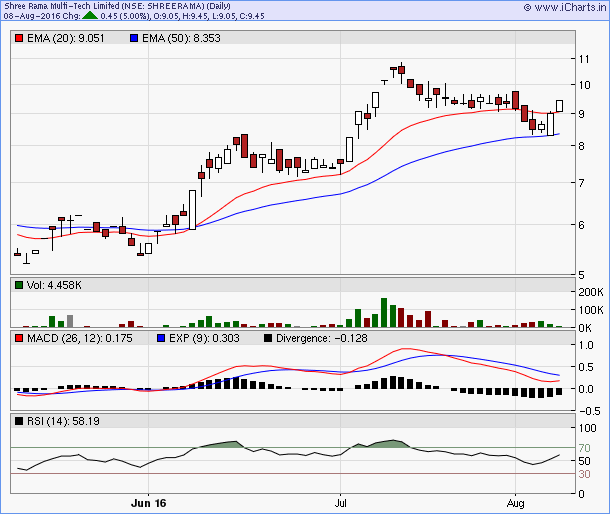Click the EMA (20): 9.051 label
The height and width of the screenshot is (514, 610).
[66, 38]
